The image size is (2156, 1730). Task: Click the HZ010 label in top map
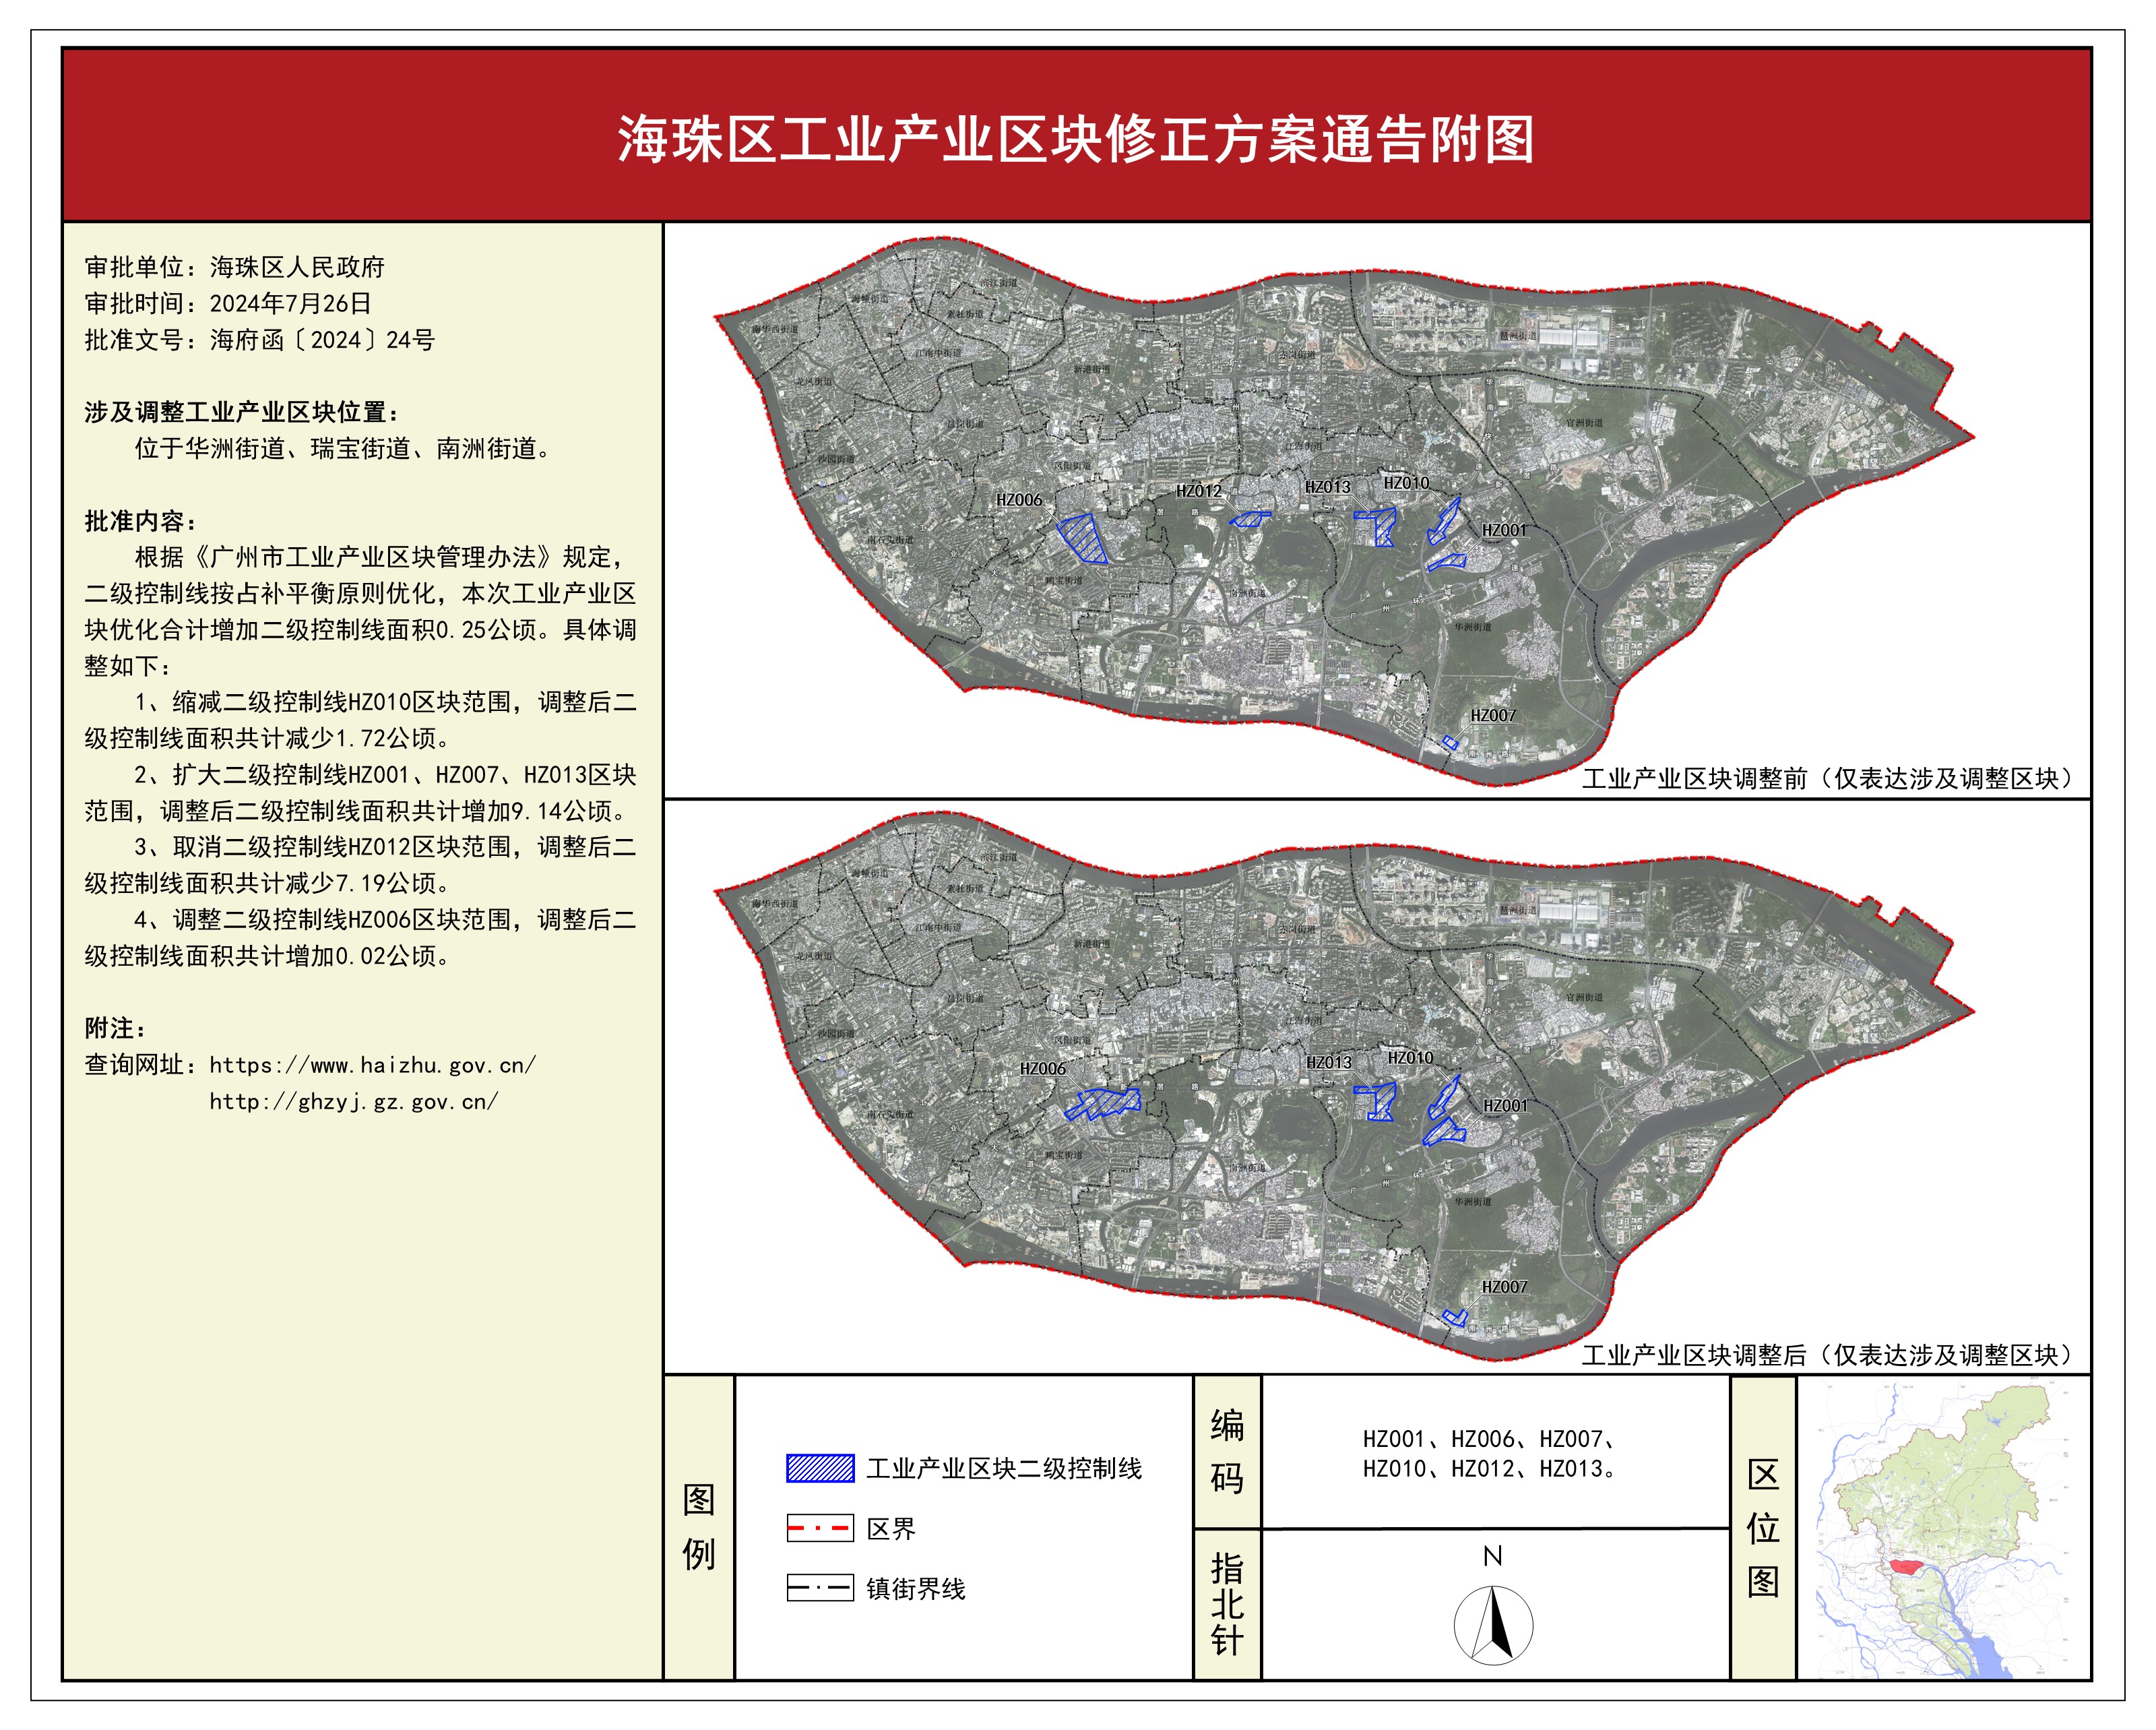click(x=1406, y=483)
